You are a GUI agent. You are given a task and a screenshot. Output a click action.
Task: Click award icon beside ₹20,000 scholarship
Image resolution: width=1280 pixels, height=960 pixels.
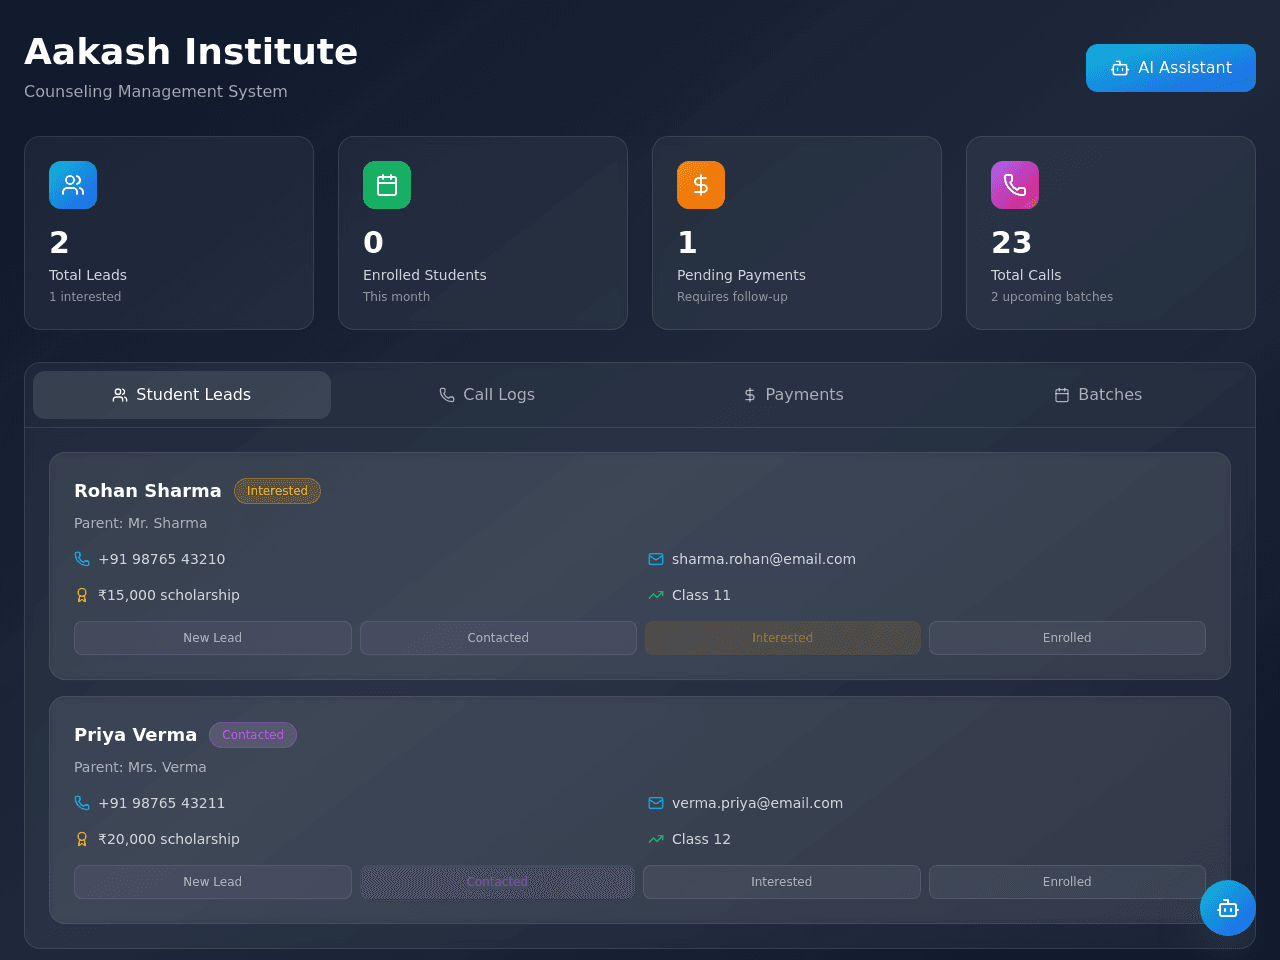click(x=82, y=839)
